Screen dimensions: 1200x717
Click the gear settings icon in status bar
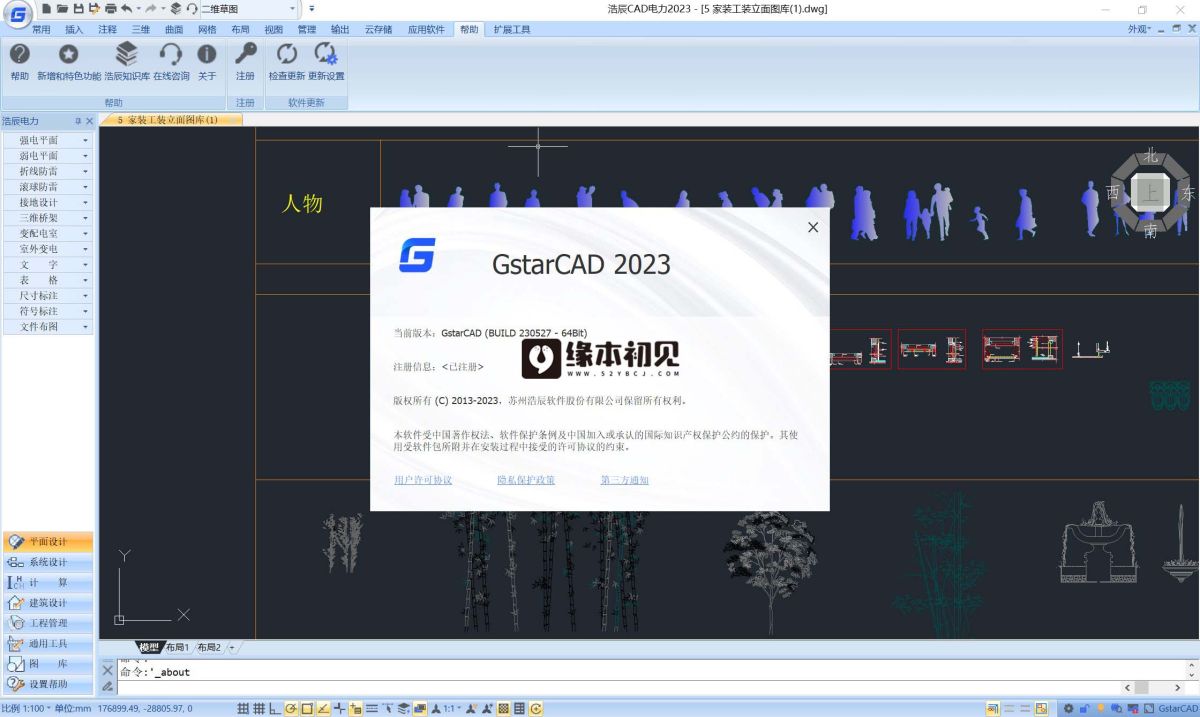1068,709
